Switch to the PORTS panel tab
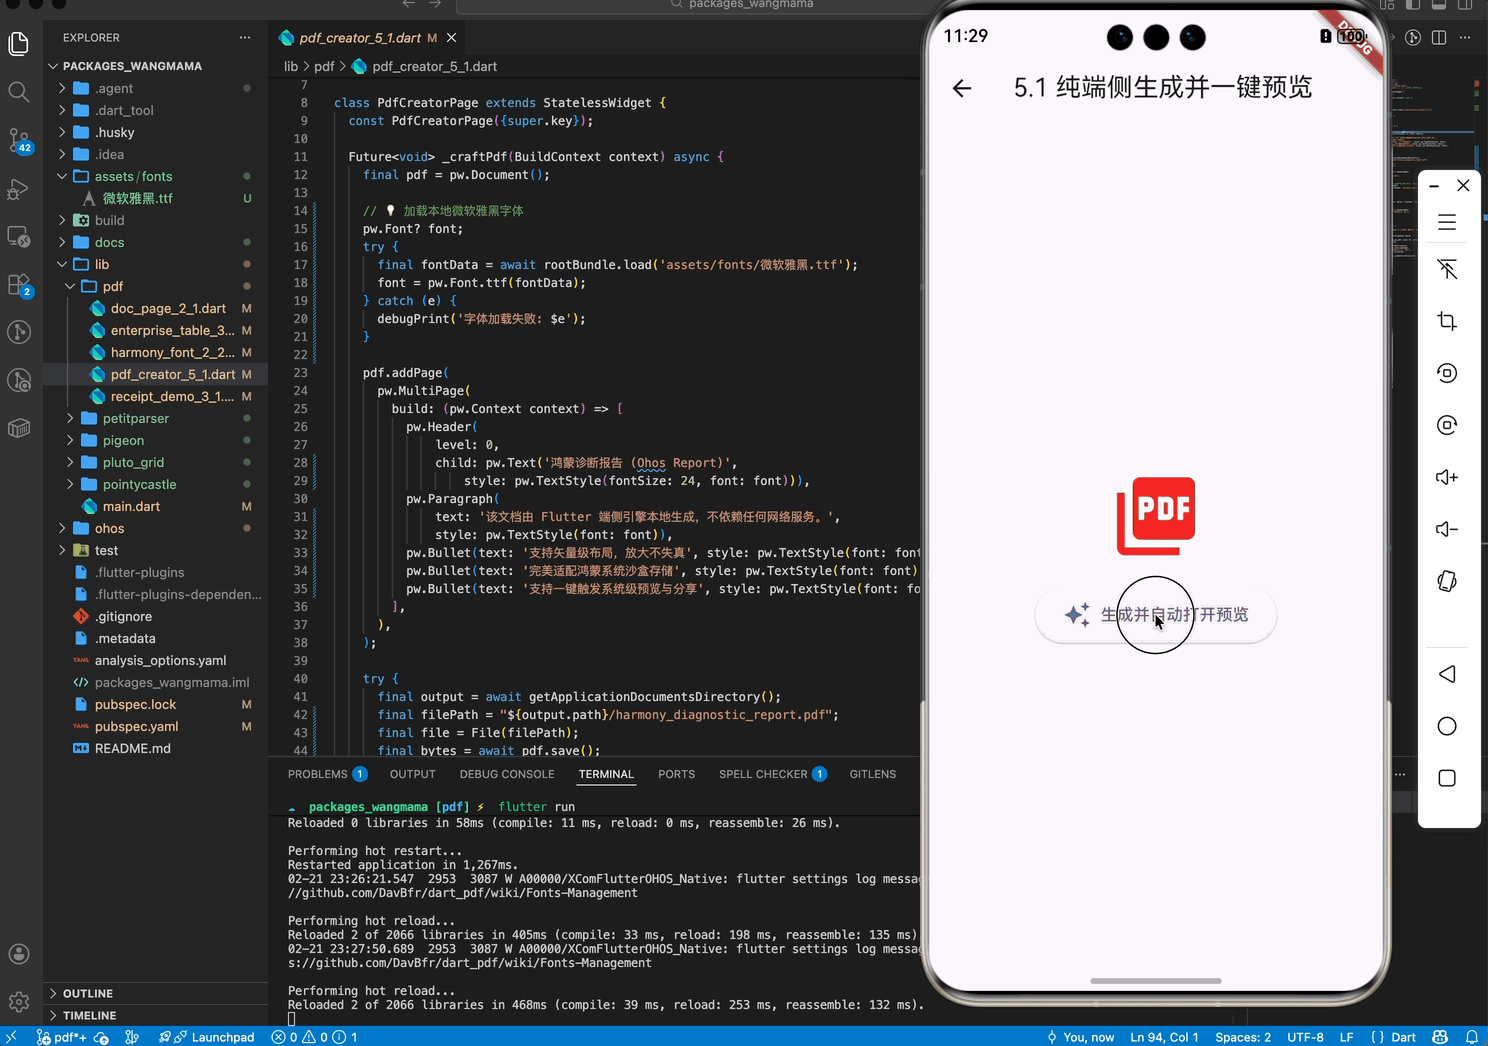Viewport: 1488px width, 1046px height. tap(677, 774)
